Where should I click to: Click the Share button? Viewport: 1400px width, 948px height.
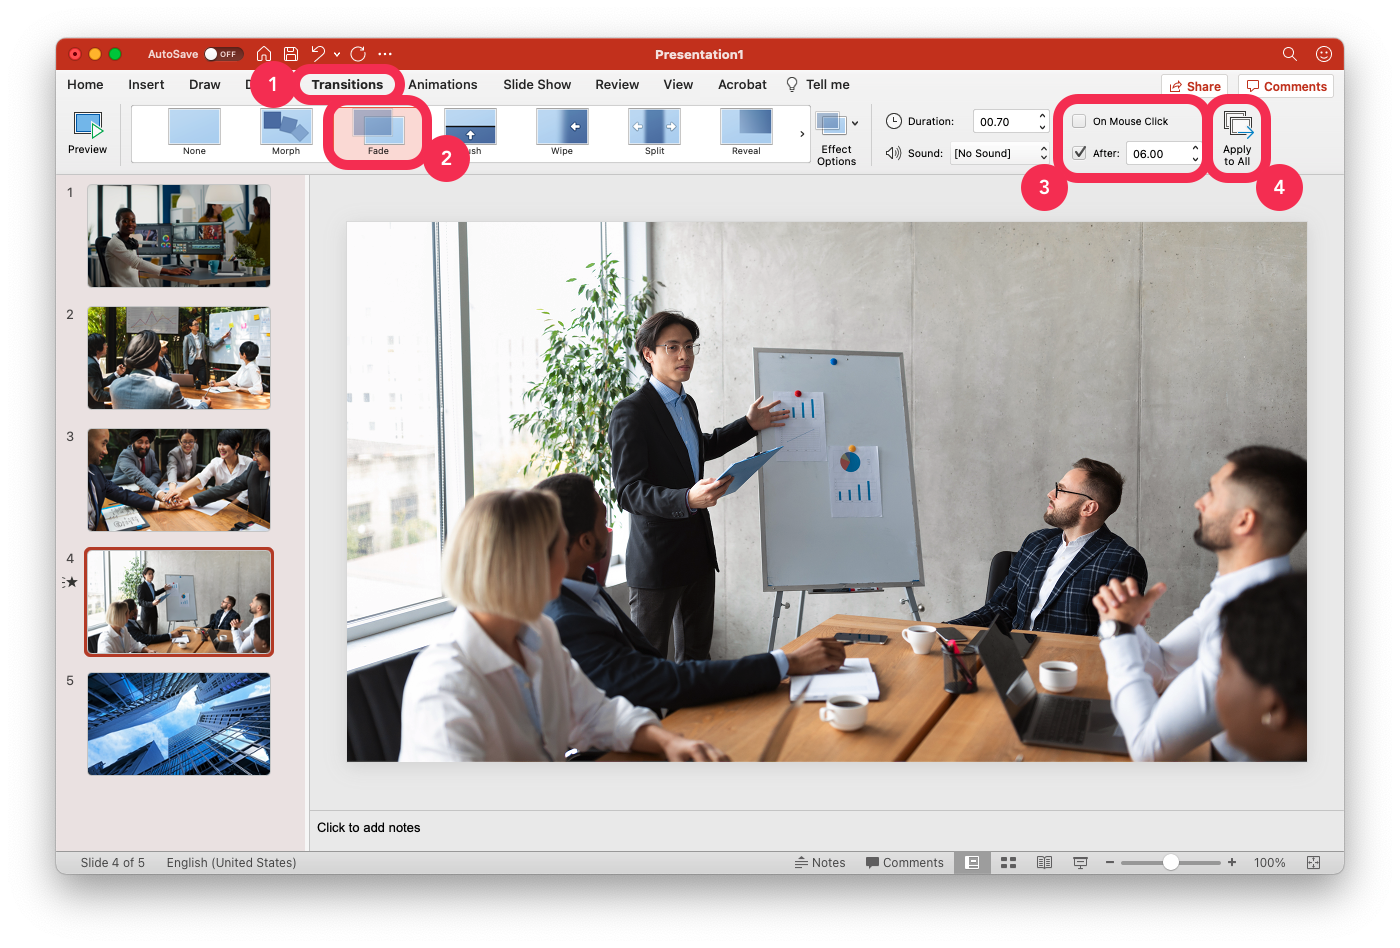click(x=1194, y=85)
